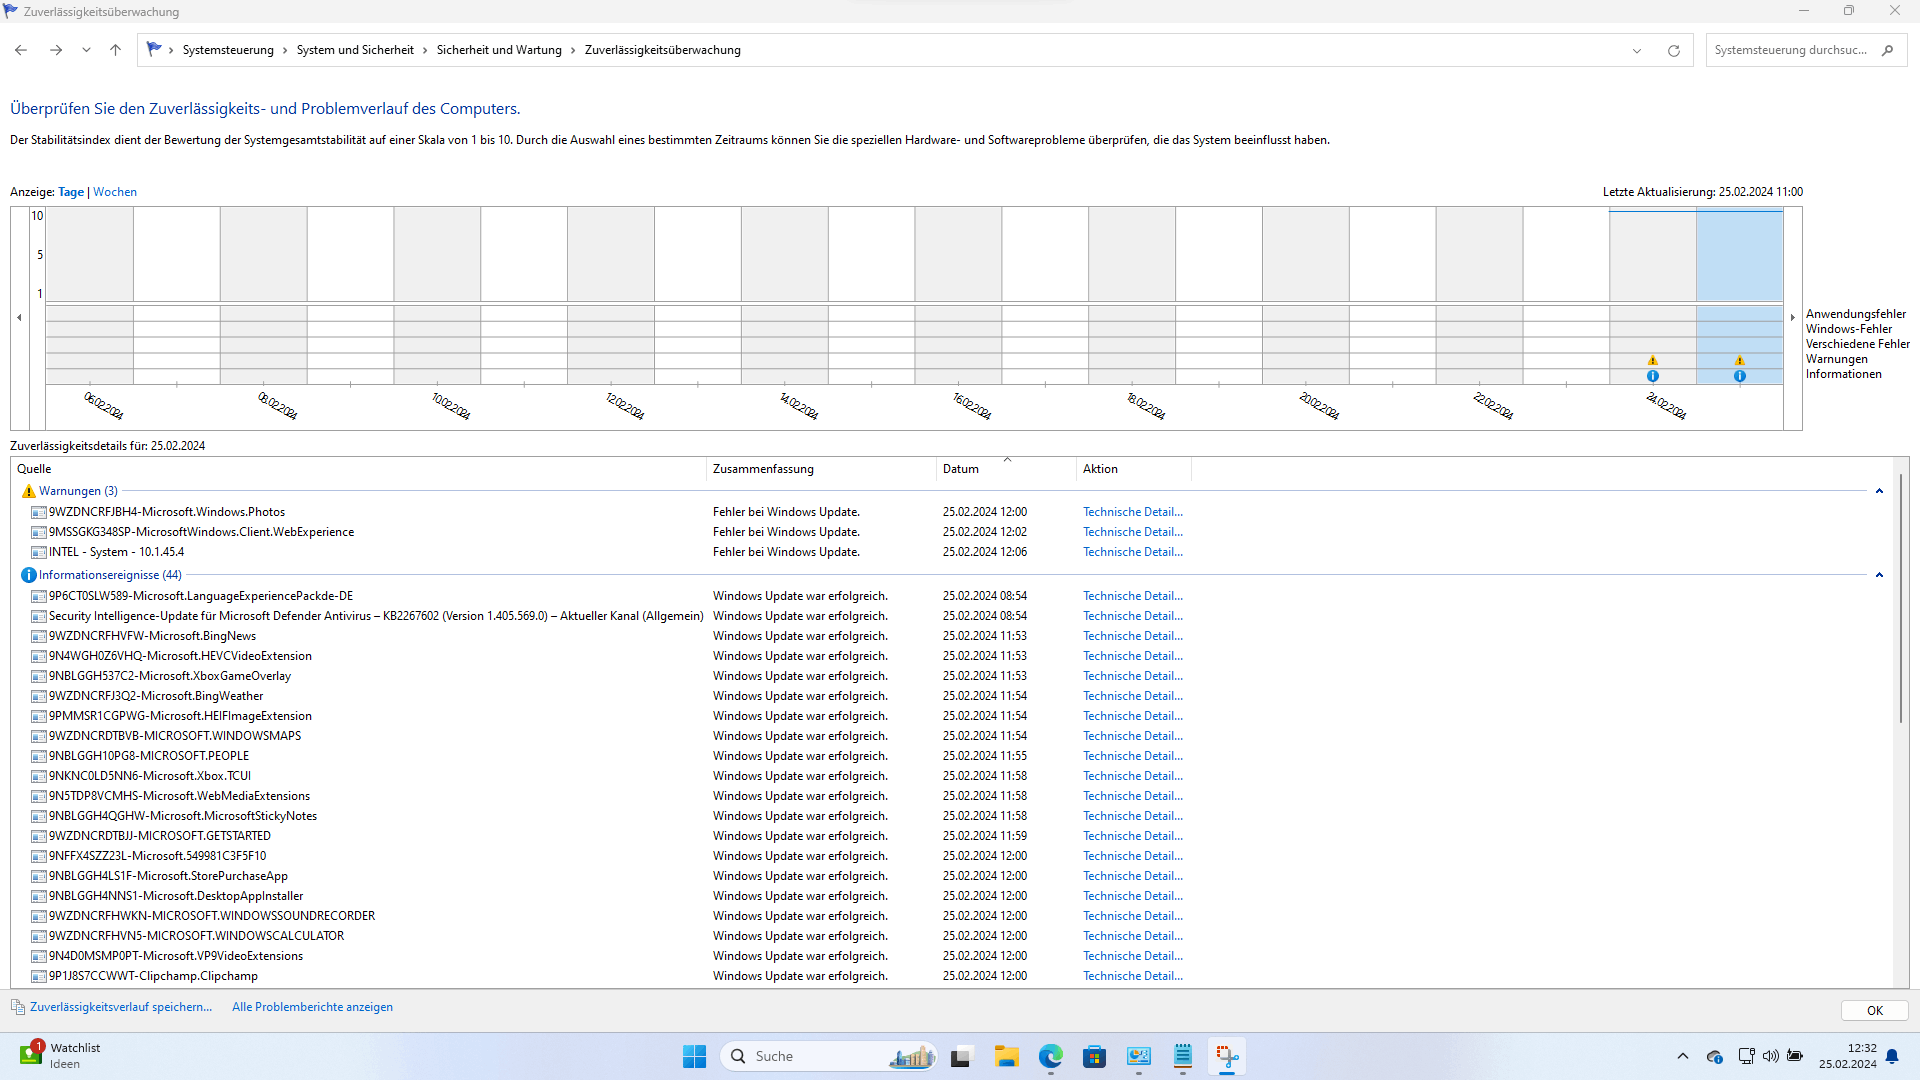Viewport: 1920px width, 1080px height.
Task: Click the up-arrow navigation icon
Action: pos(115,50)
